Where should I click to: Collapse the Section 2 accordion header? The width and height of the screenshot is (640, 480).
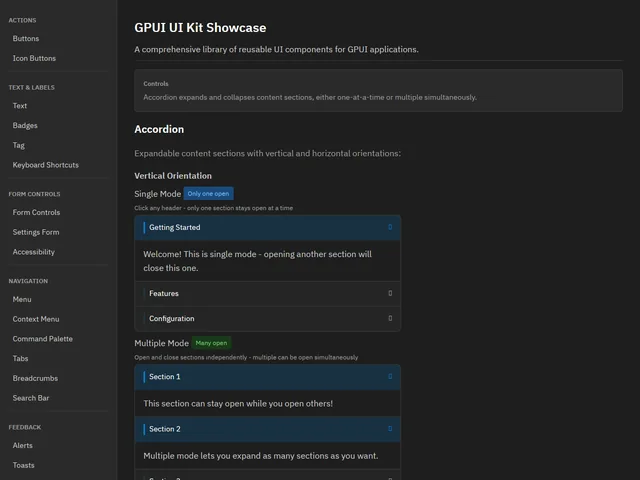[x=267, y=429]
